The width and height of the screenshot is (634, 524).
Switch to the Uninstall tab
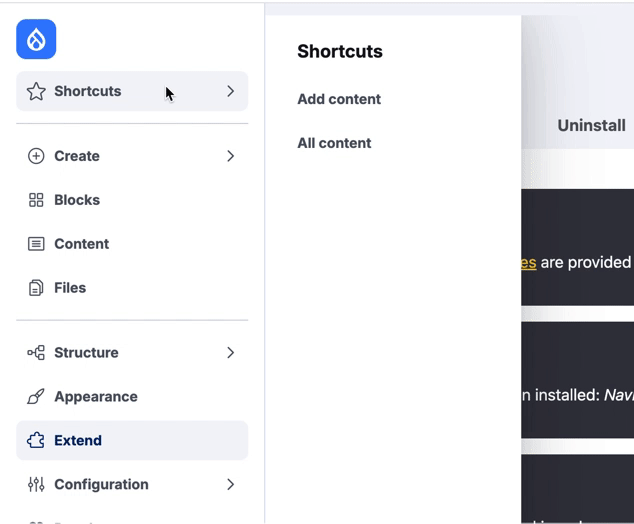tap(591, 125)
